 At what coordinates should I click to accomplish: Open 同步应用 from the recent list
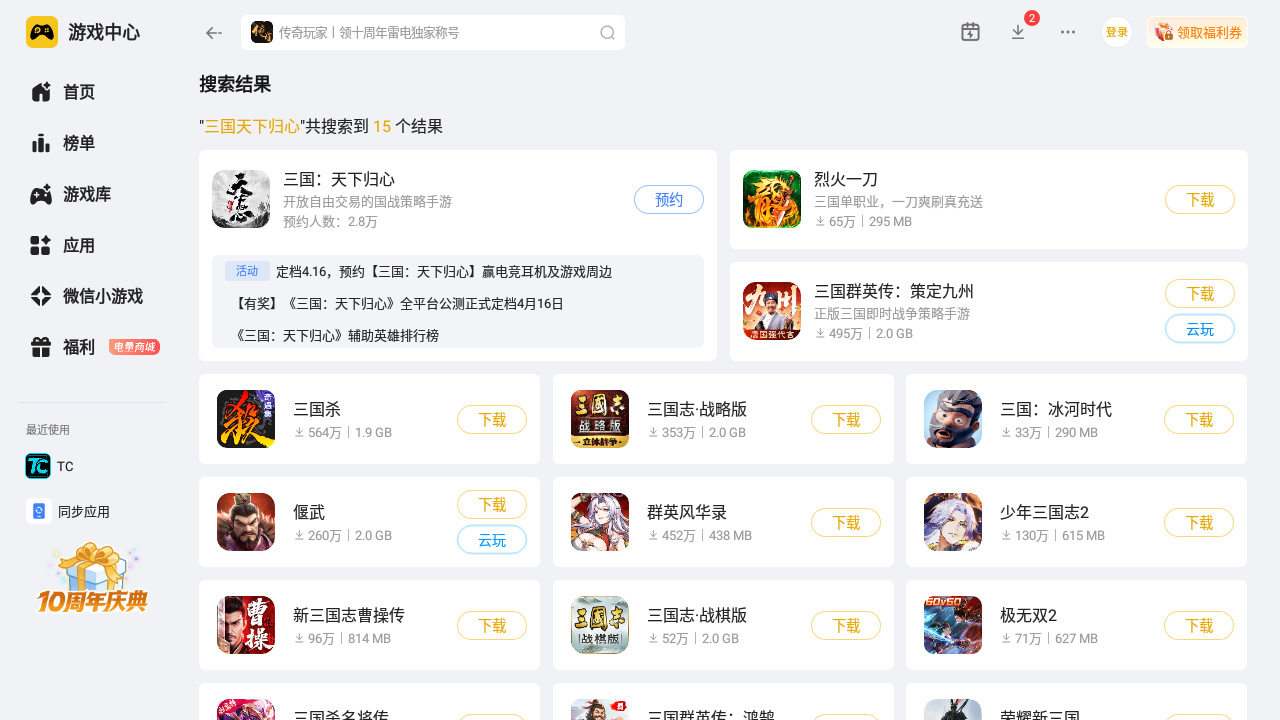68,511
